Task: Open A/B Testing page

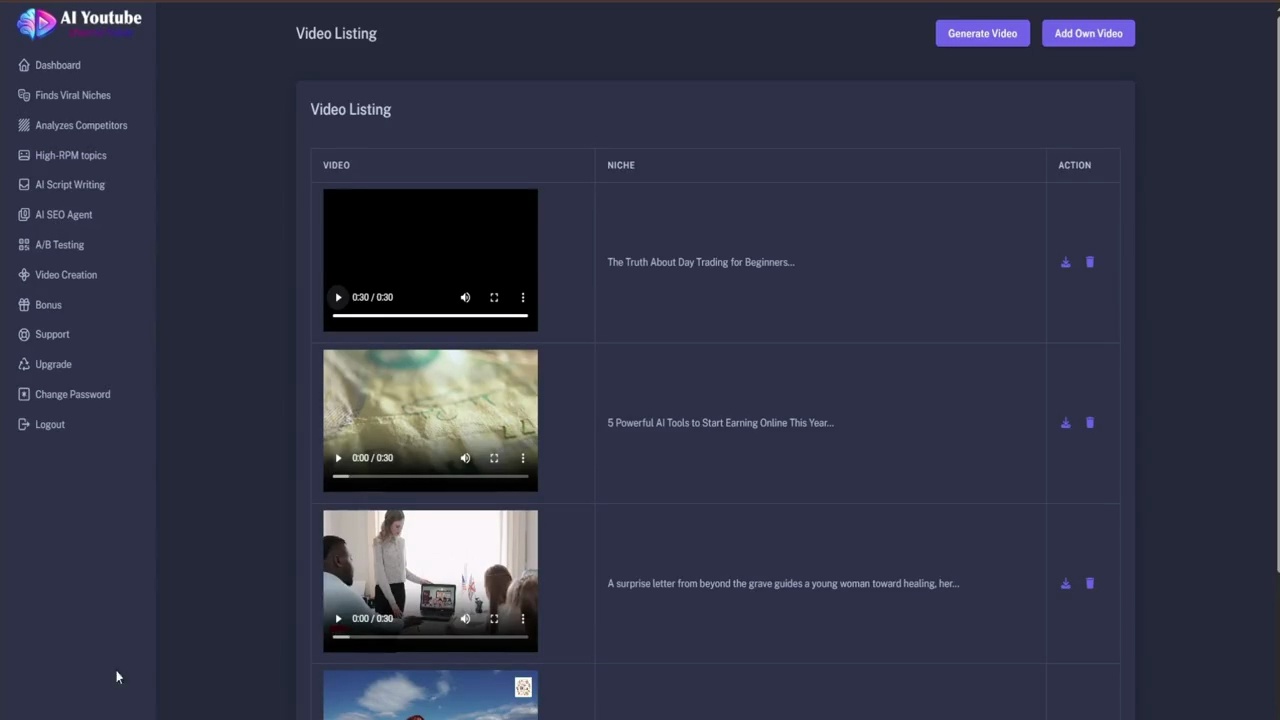Action: tap(60, 245)
